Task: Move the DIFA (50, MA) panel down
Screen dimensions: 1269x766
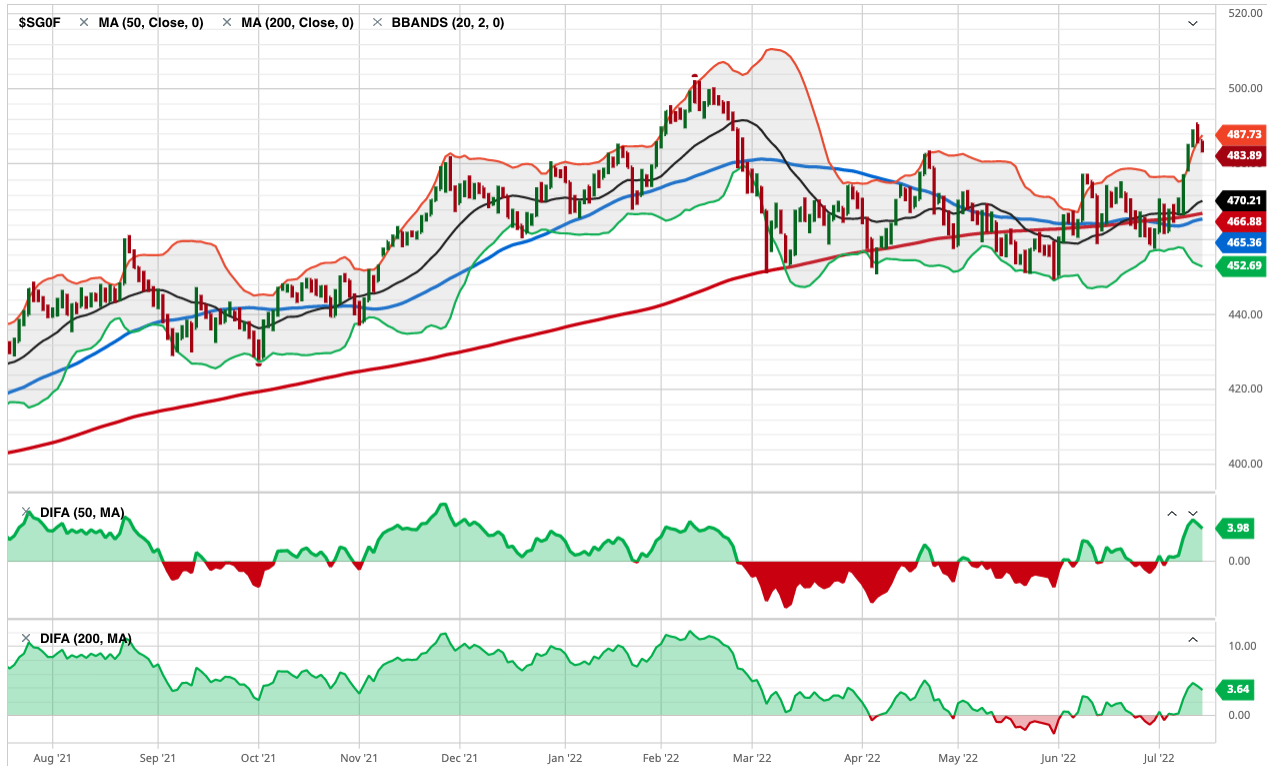Action: pyautogui.click(x=1192, y=513)
